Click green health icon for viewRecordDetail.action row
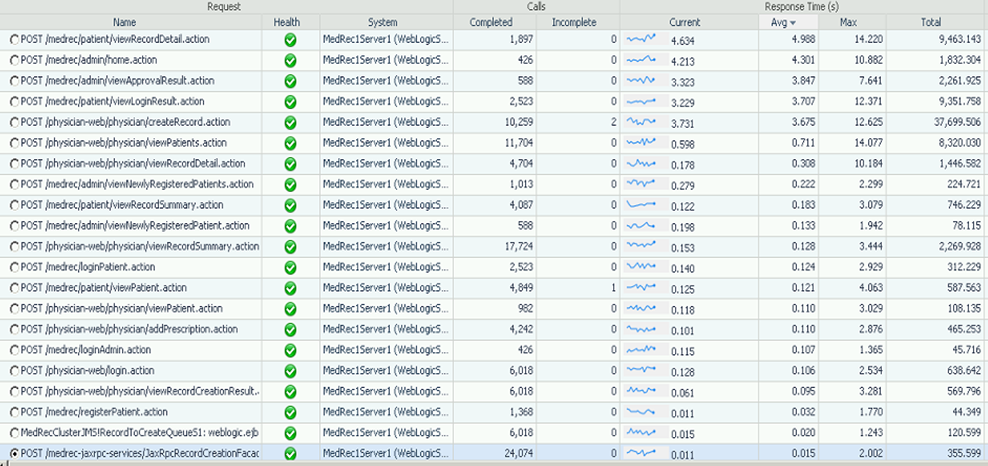988x466 pixels. [x=290, y=40]
